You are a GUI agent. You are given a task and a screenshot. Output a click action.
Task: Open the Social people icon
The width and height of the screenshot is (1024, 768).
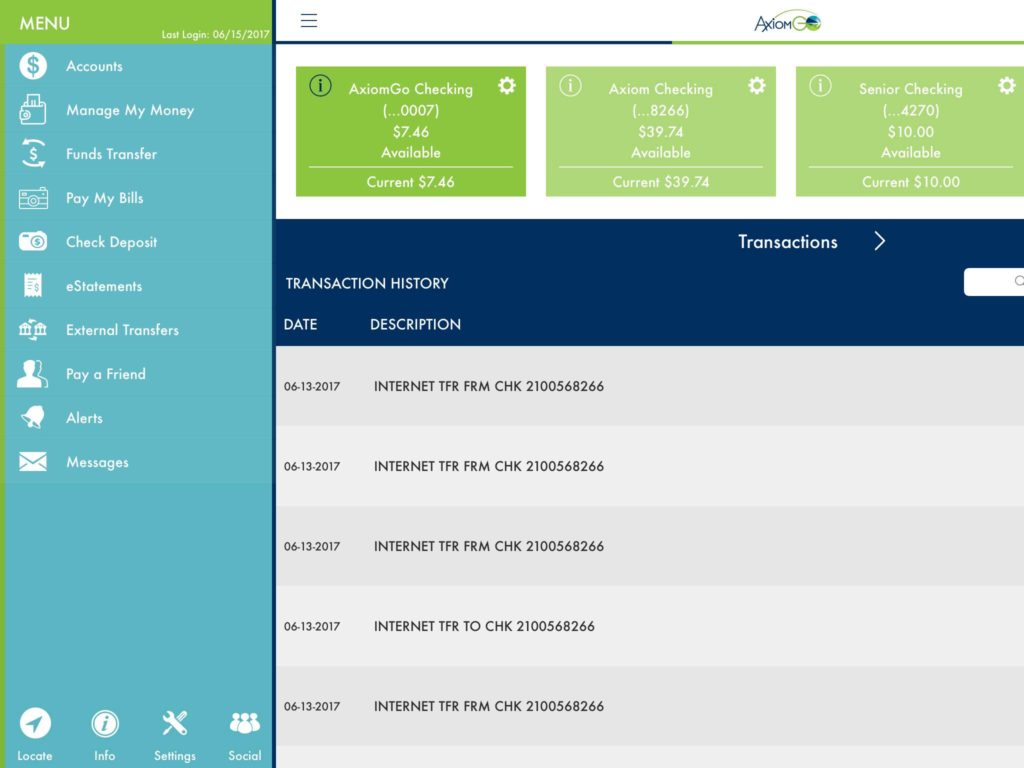tap(245, 723)
